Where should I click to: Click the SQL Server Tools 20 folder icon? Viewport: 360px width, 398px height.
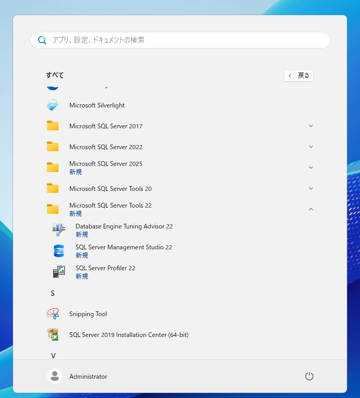click(x=52, y=189)
